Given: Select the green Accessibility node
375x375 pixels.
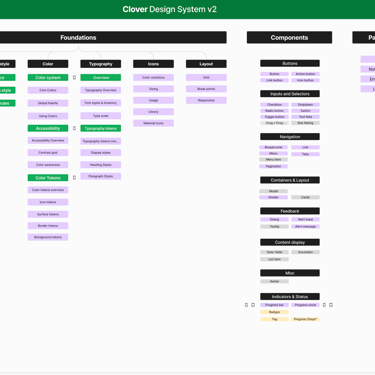Looking at the screenshot, I should [48, 128].
